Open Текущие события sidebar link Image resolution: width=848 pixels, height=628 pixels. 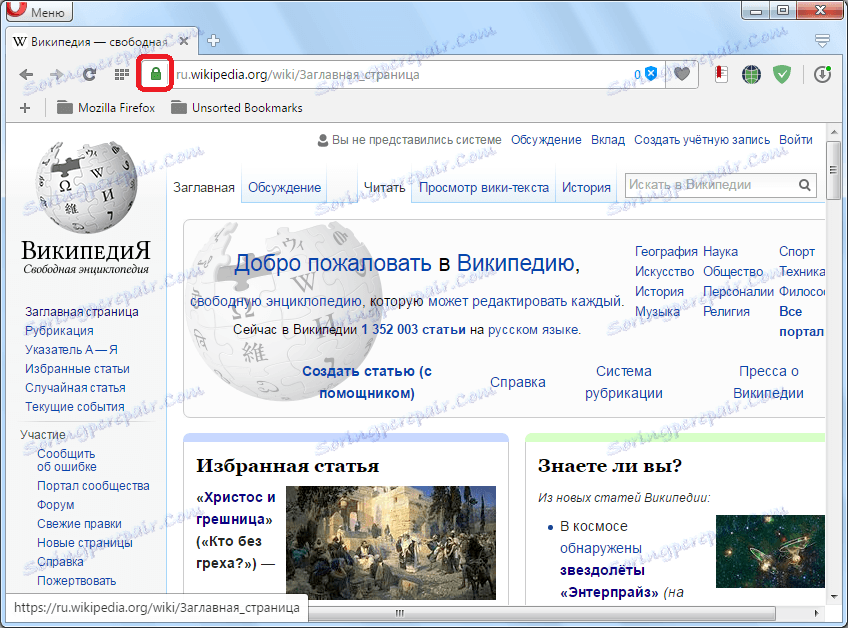pos(75,406)
